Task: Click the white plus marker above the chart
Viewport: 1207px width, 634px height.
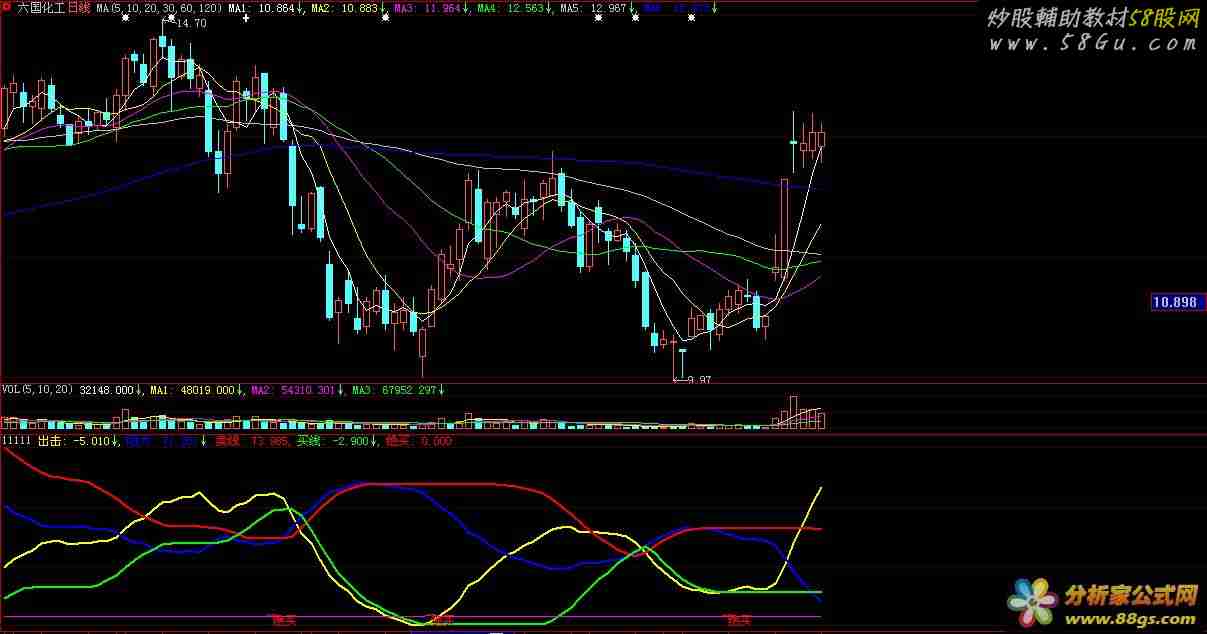Action: click(245, 18)
